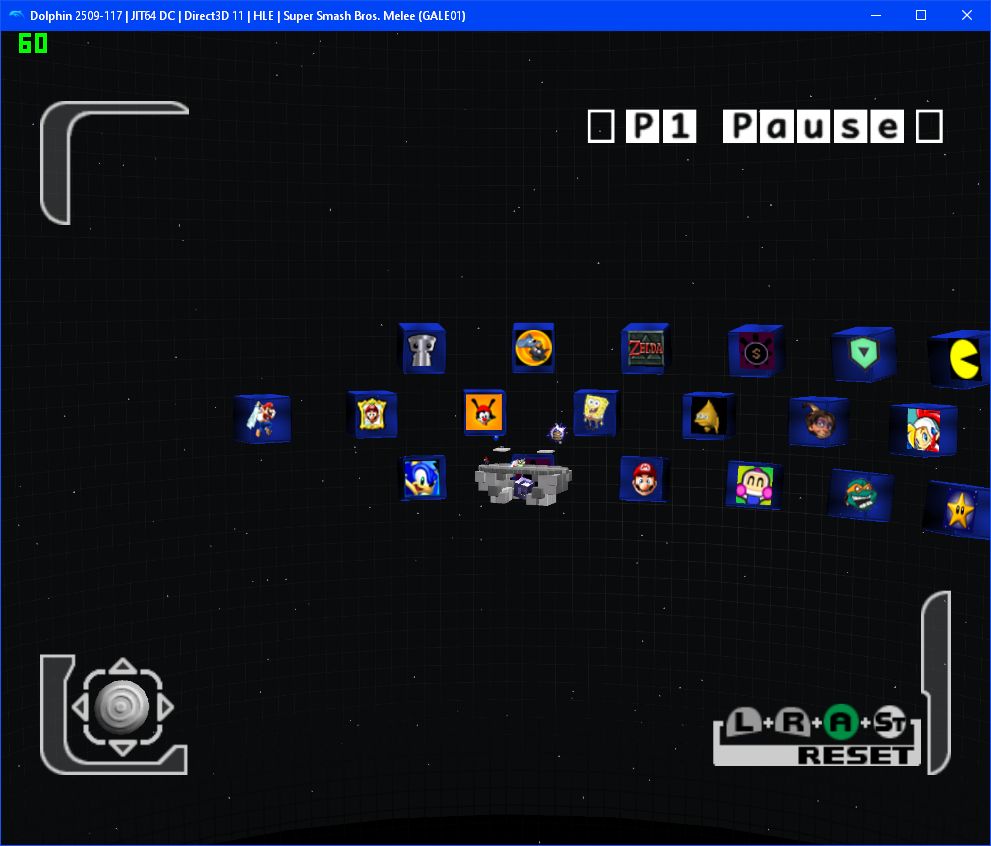The height and width of the screenshot is (846, 991).
Task: Click the green 60 FPS counter
Action: [x=33, y=44]
